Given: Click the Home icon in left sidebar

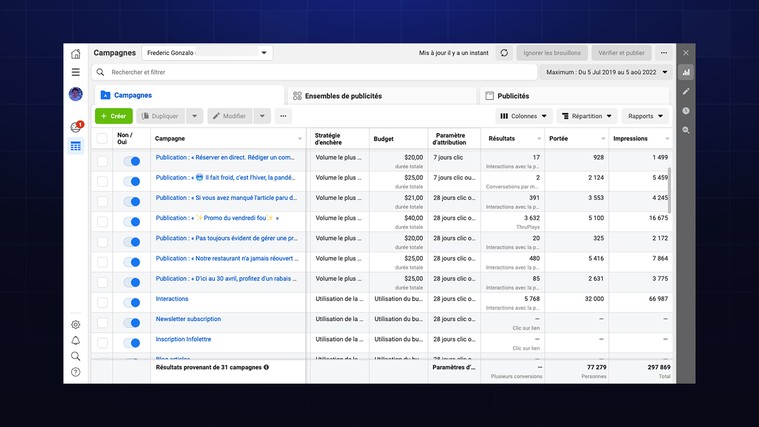Looking at the screenshot, I should click(75, 54).
